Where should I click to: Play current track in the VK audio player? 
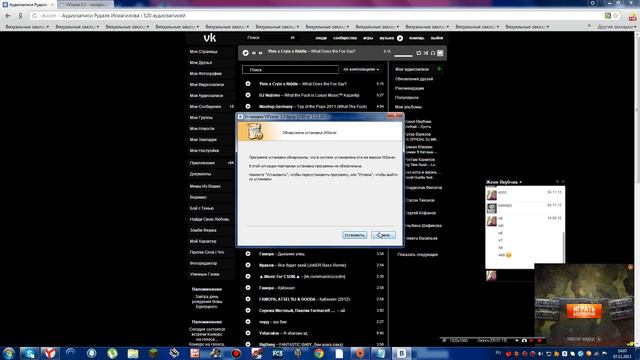245,53
